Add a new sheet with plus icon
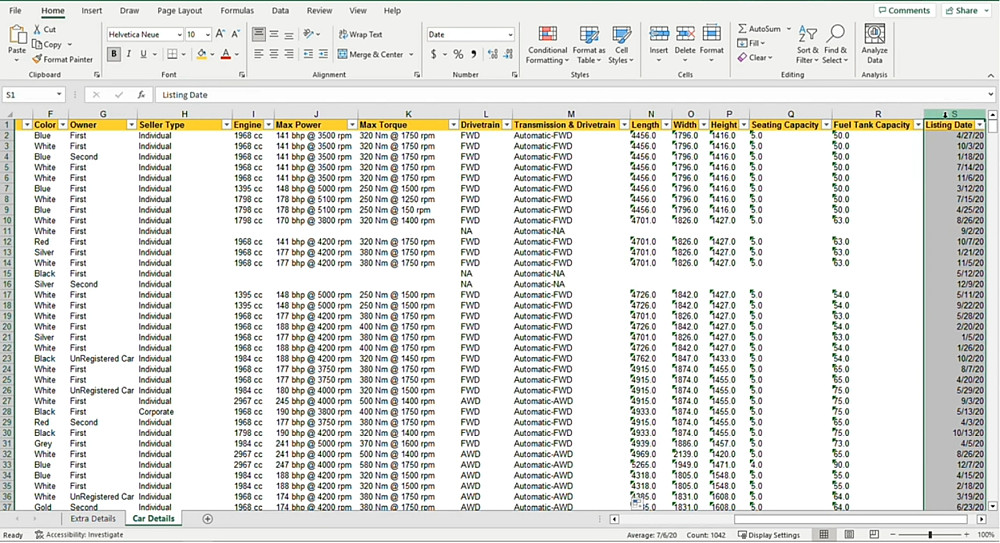The height and width of the screenshot is (543, 1000). (208, 519)
